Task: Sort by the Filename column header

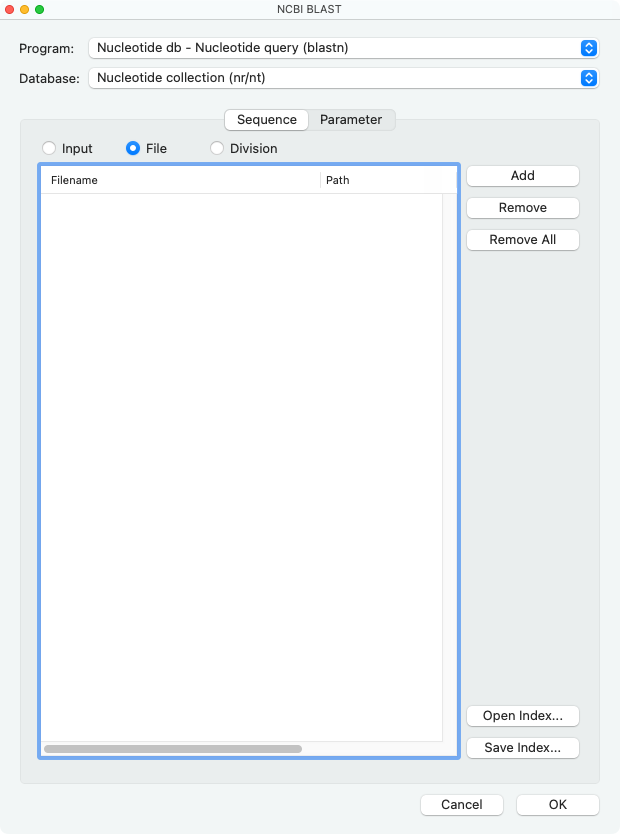Action: pyautogui.click(x=180, y=180)
